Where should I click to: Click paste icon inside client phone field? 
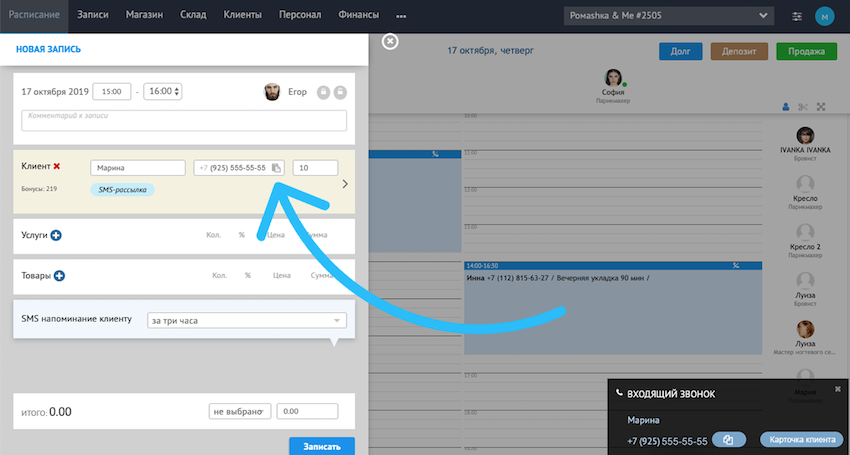[277, 168]
